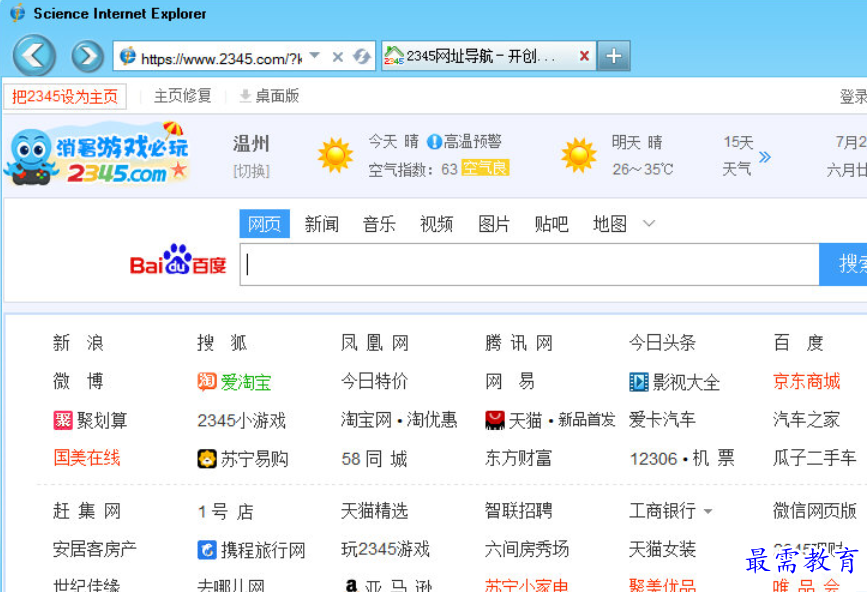
Task: Stop loading with the address bar X
Action: tap(338, 56)
